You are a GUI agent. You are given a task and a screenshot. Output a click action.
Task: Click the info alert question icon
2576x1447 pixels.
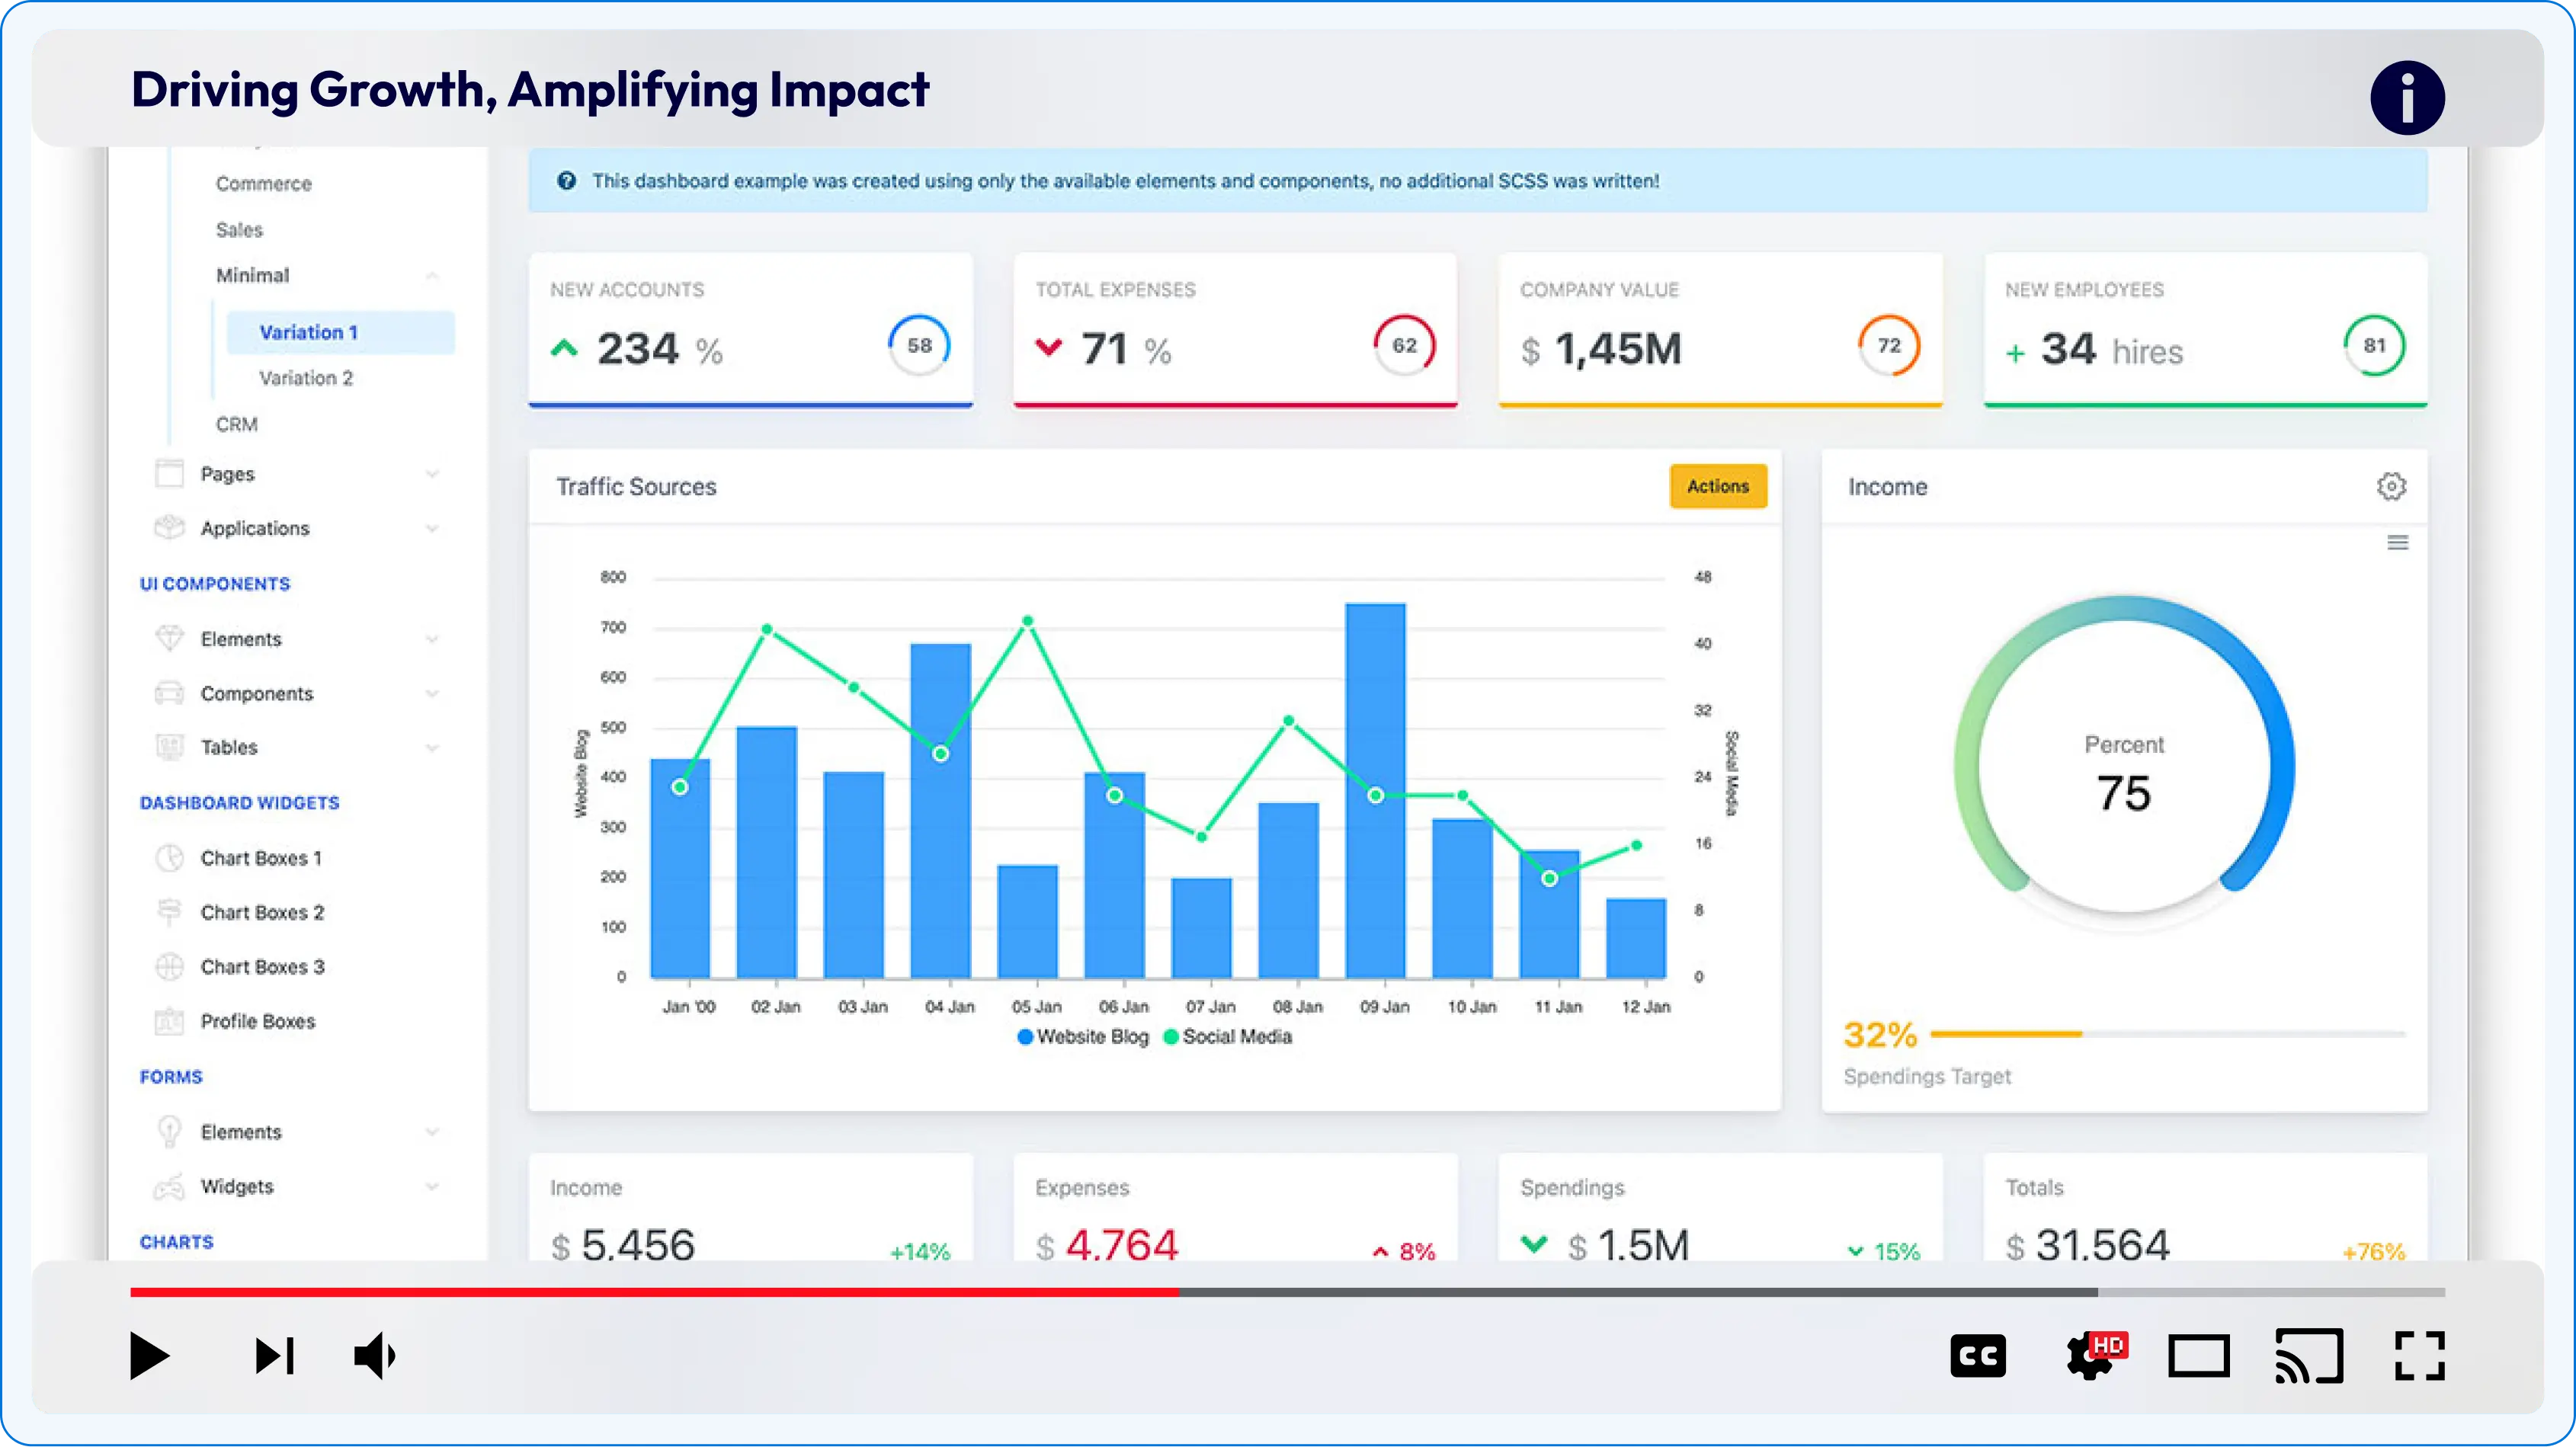tap(566, 181)
